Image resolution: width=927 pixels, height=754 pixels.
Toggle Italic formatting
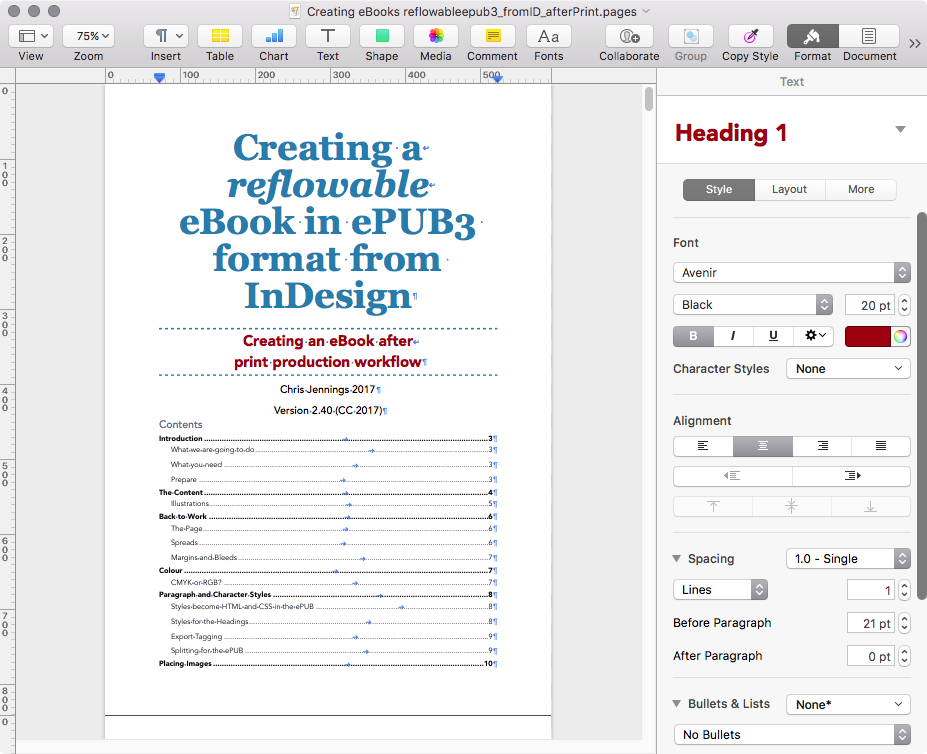click(733, 336)
